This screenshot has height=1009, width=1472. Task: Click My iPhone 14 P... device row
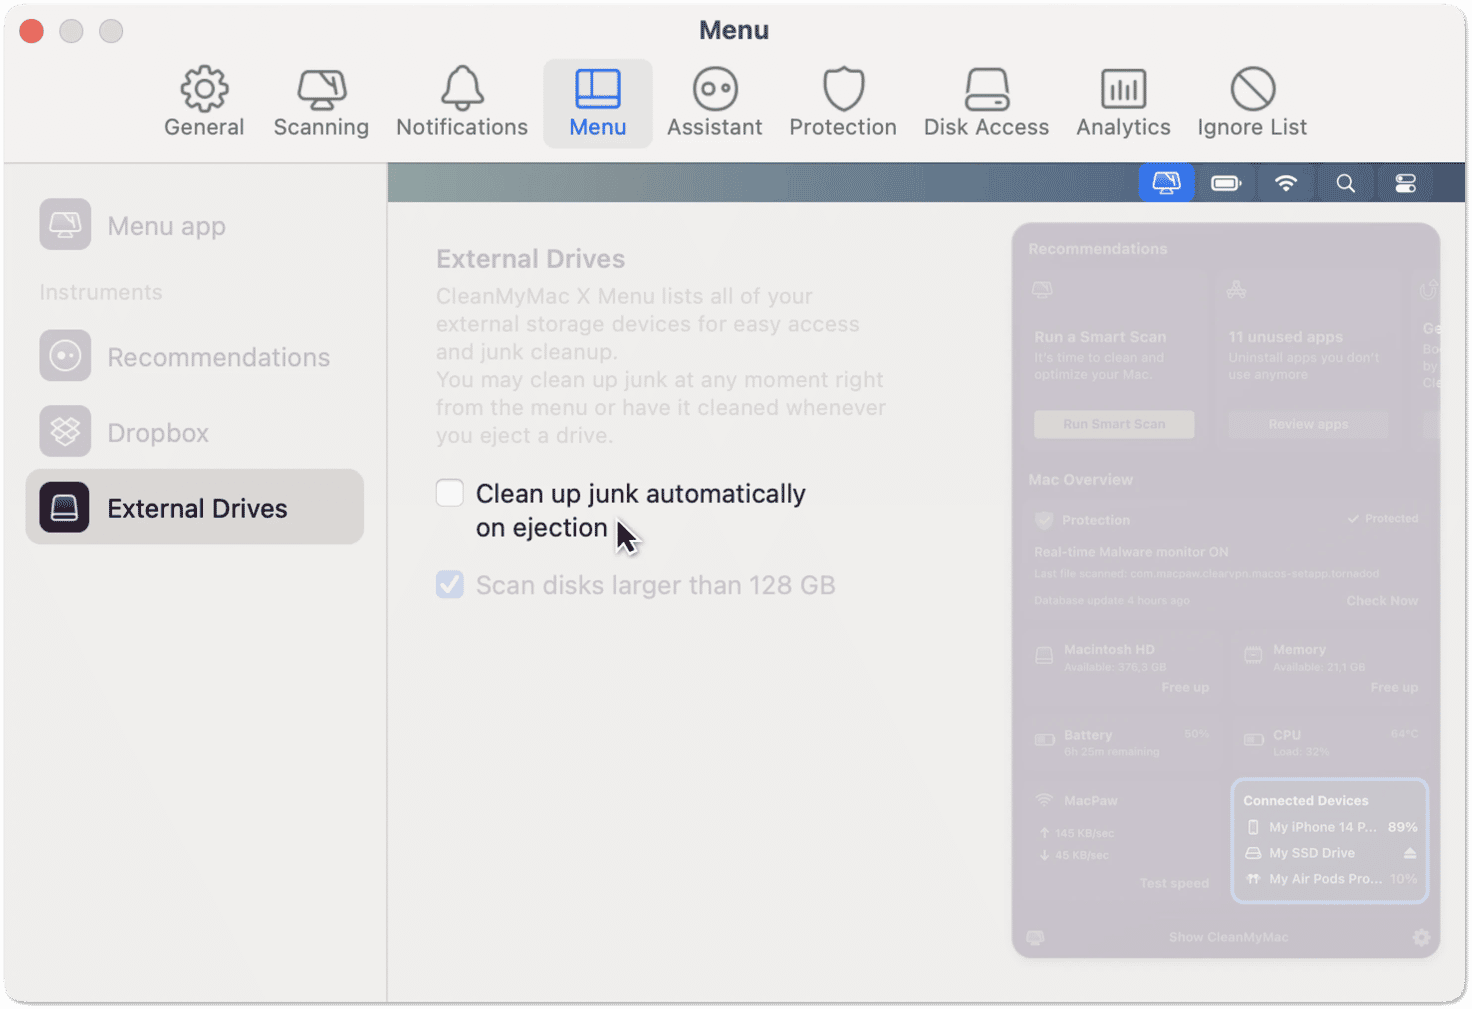1330,827
